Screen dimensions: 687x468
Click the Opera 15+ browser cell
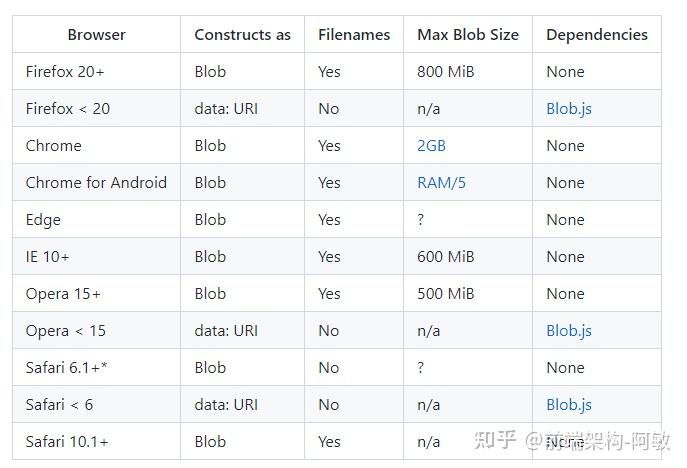(63, 294)
